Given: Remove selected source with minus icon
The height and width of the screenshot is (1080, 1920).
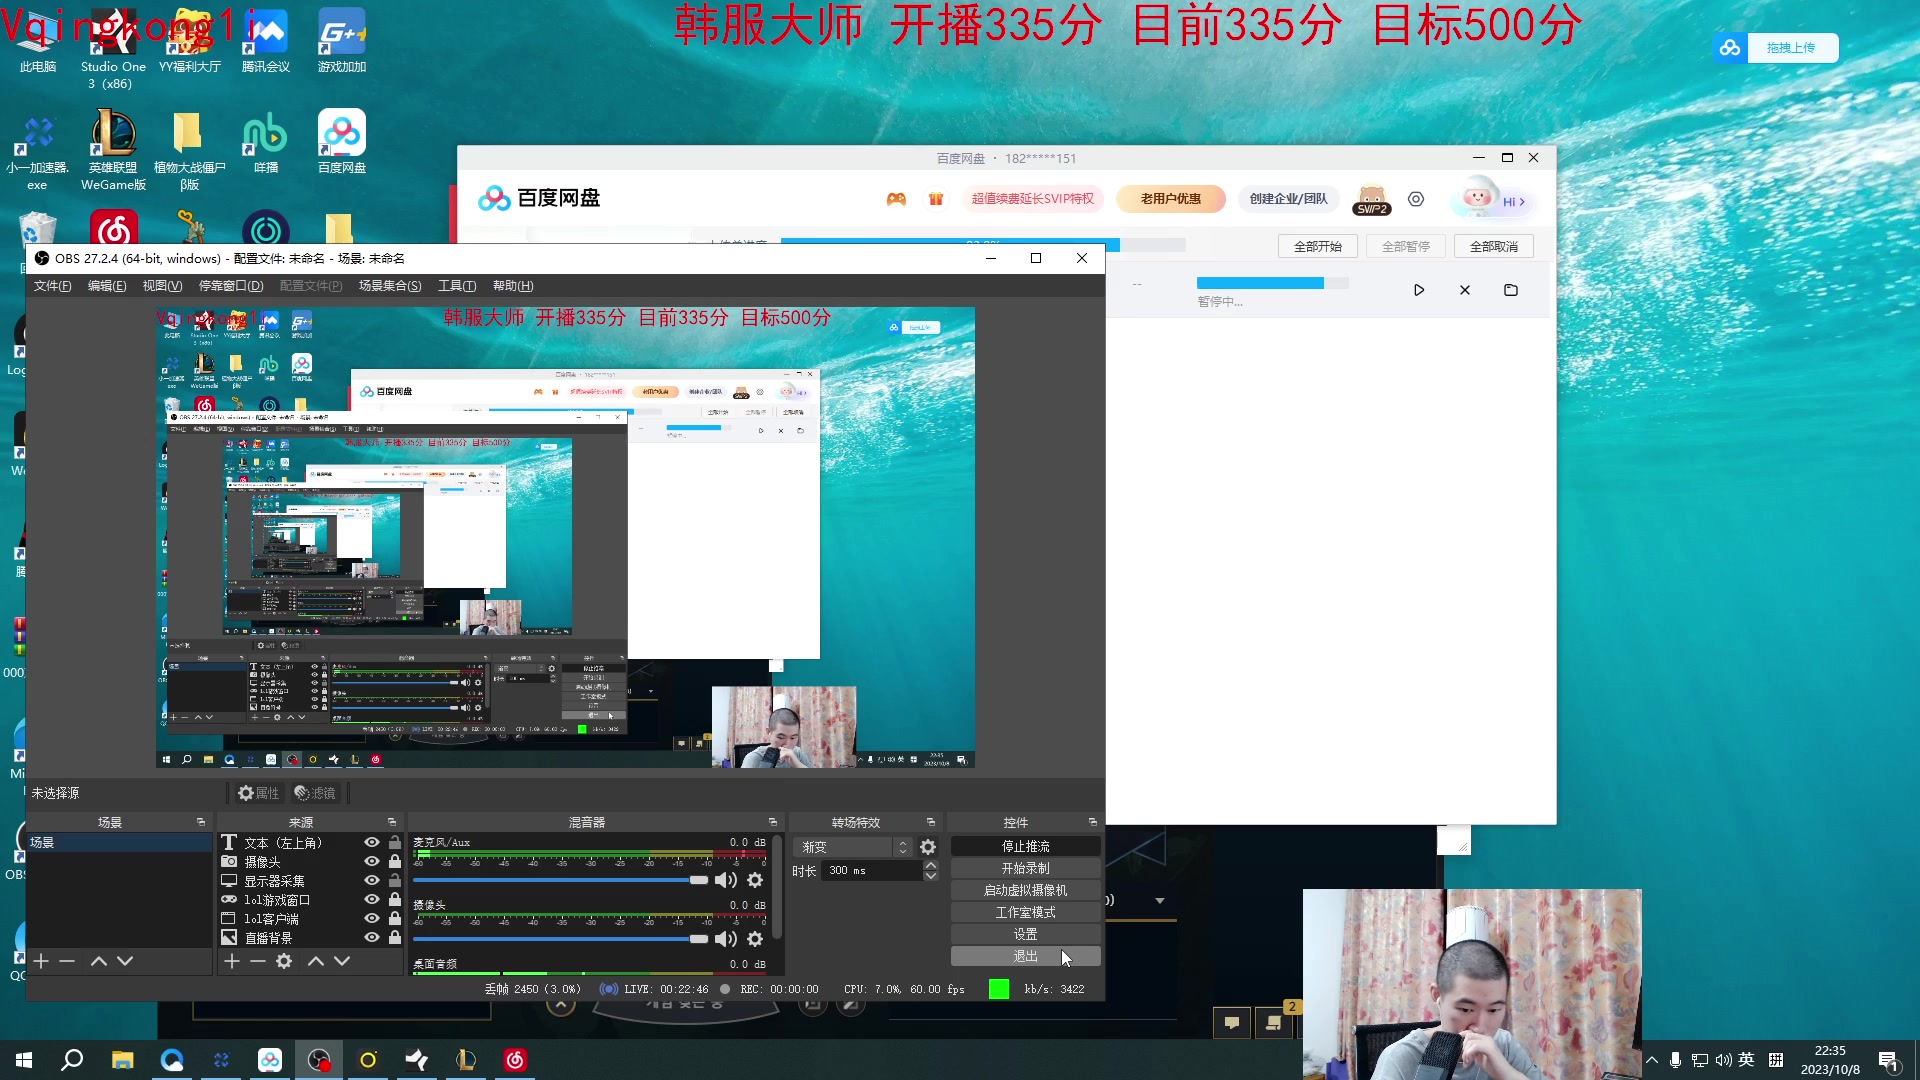Looking at the screenshot, I should [258, 961].
